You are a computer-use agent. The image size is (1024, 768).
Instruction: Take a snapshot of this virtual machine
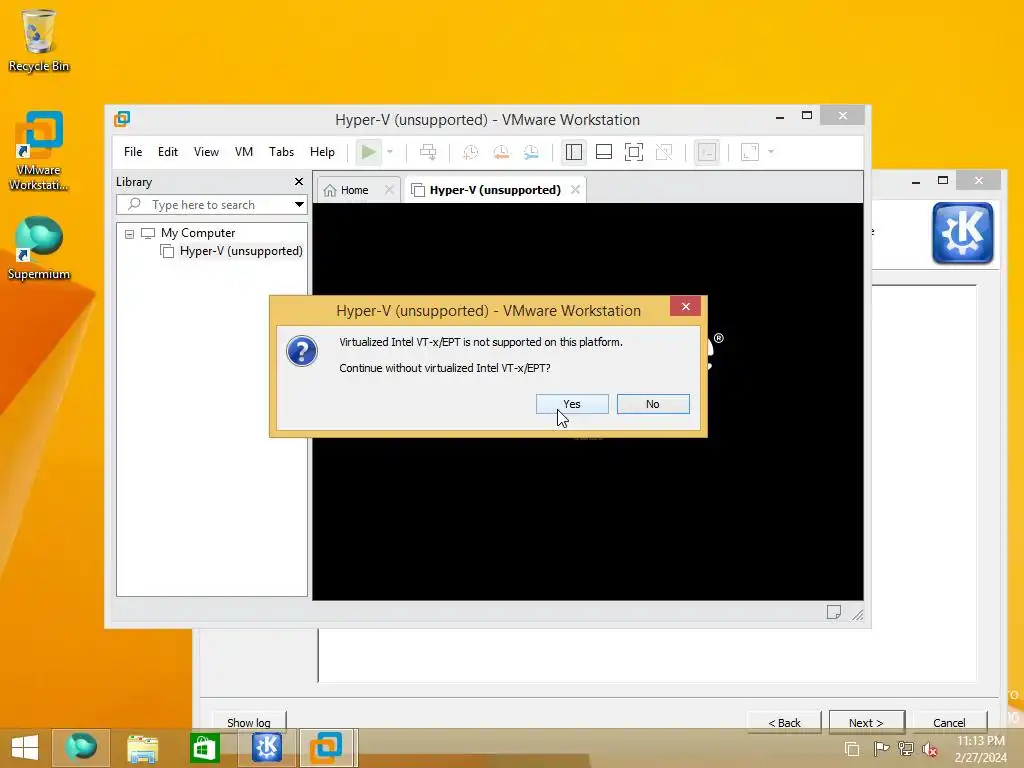(x=470, y=152)
